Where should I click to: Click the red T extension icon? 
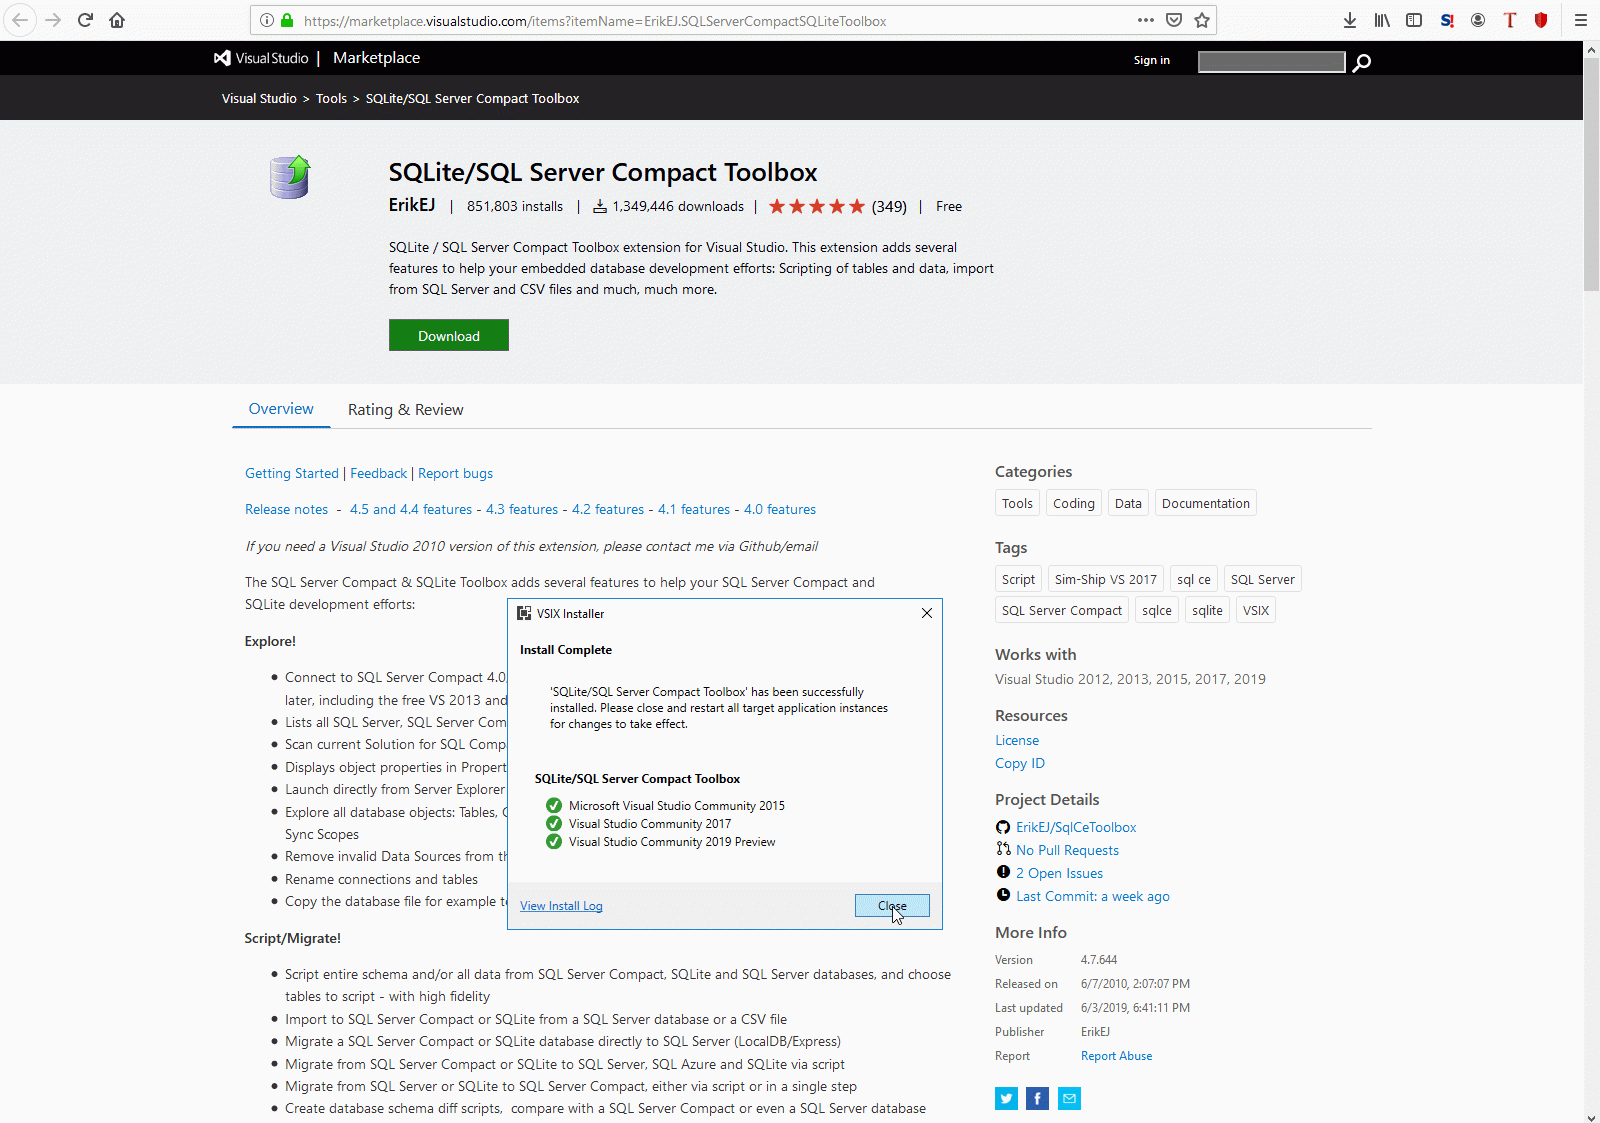coord(1510,20)
